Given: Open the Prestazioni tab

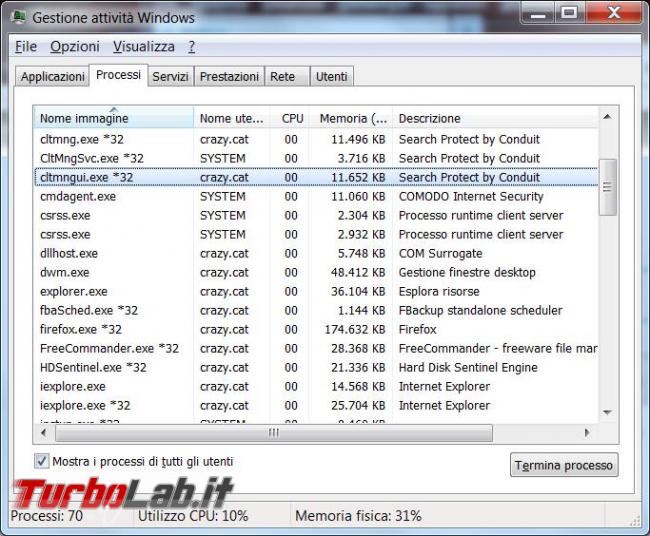Looking at the screenshot, I should click(x=229, y=76).
